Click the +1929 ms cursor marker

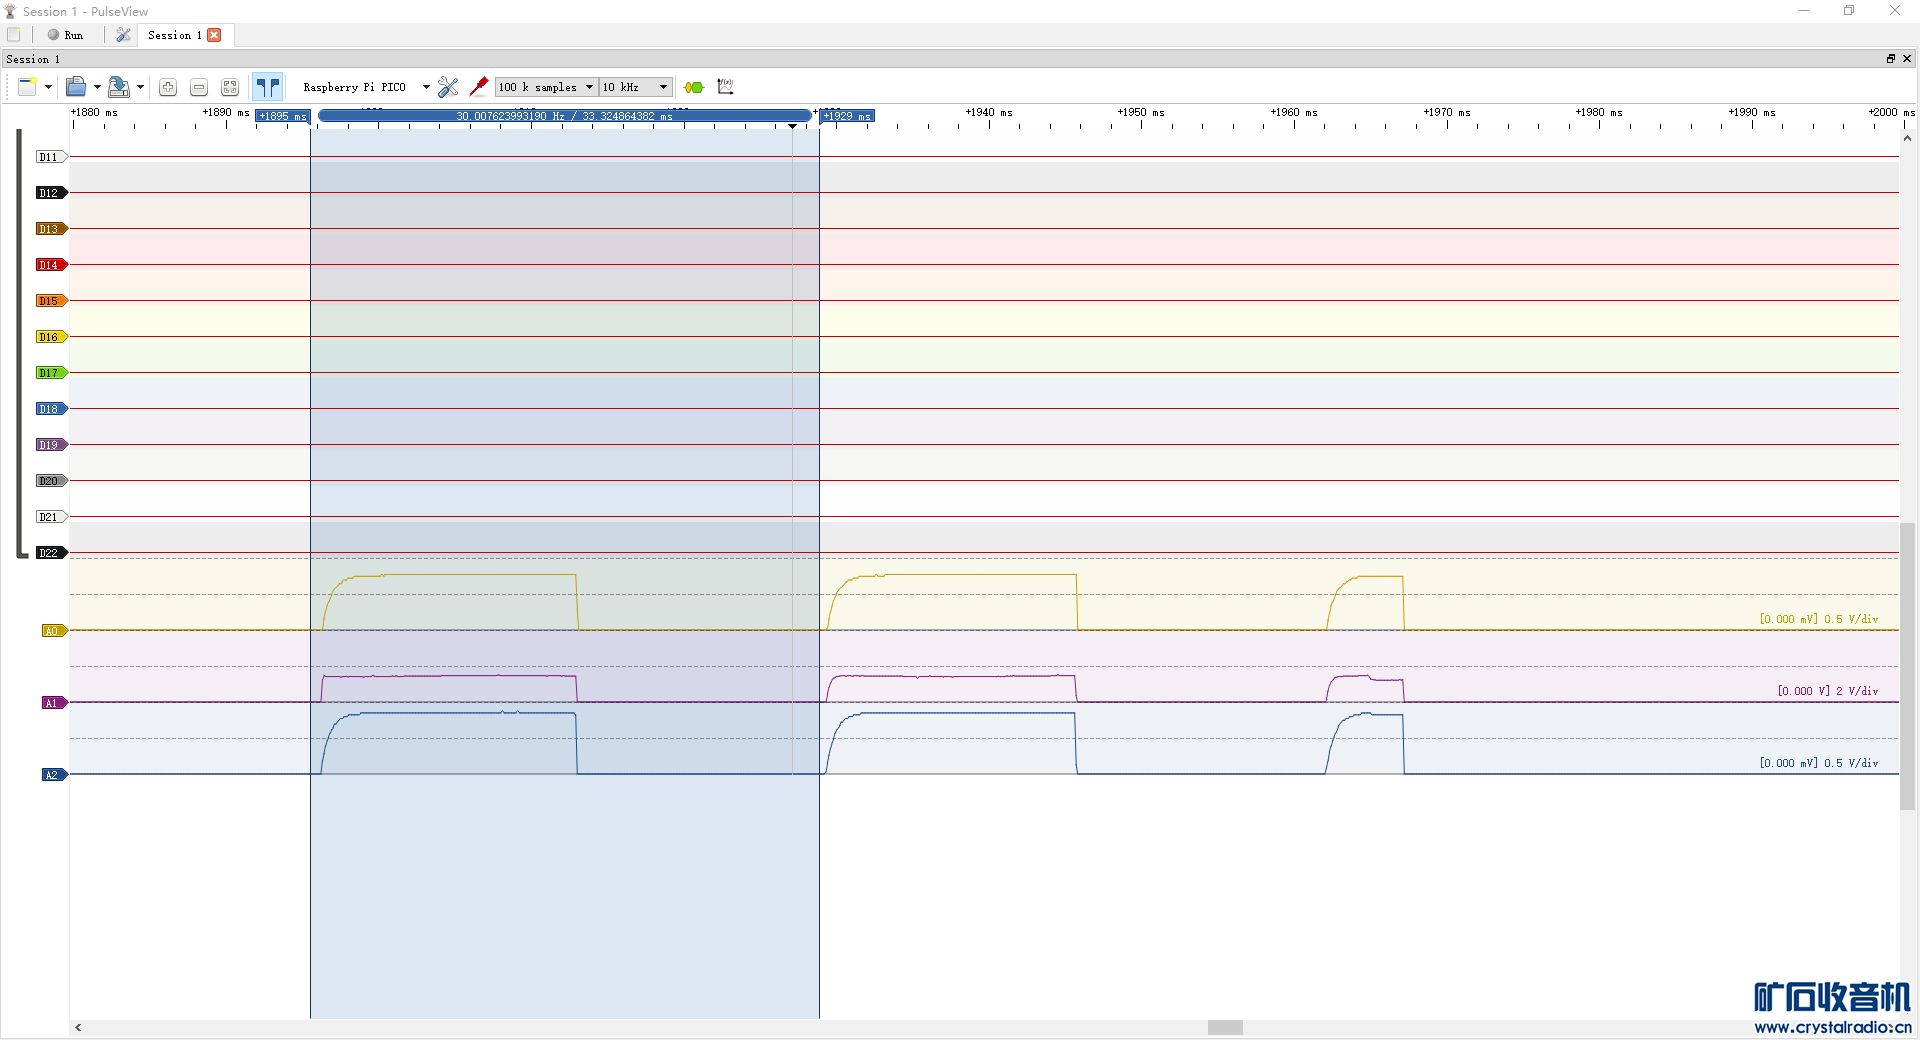(x=847, y=116)
